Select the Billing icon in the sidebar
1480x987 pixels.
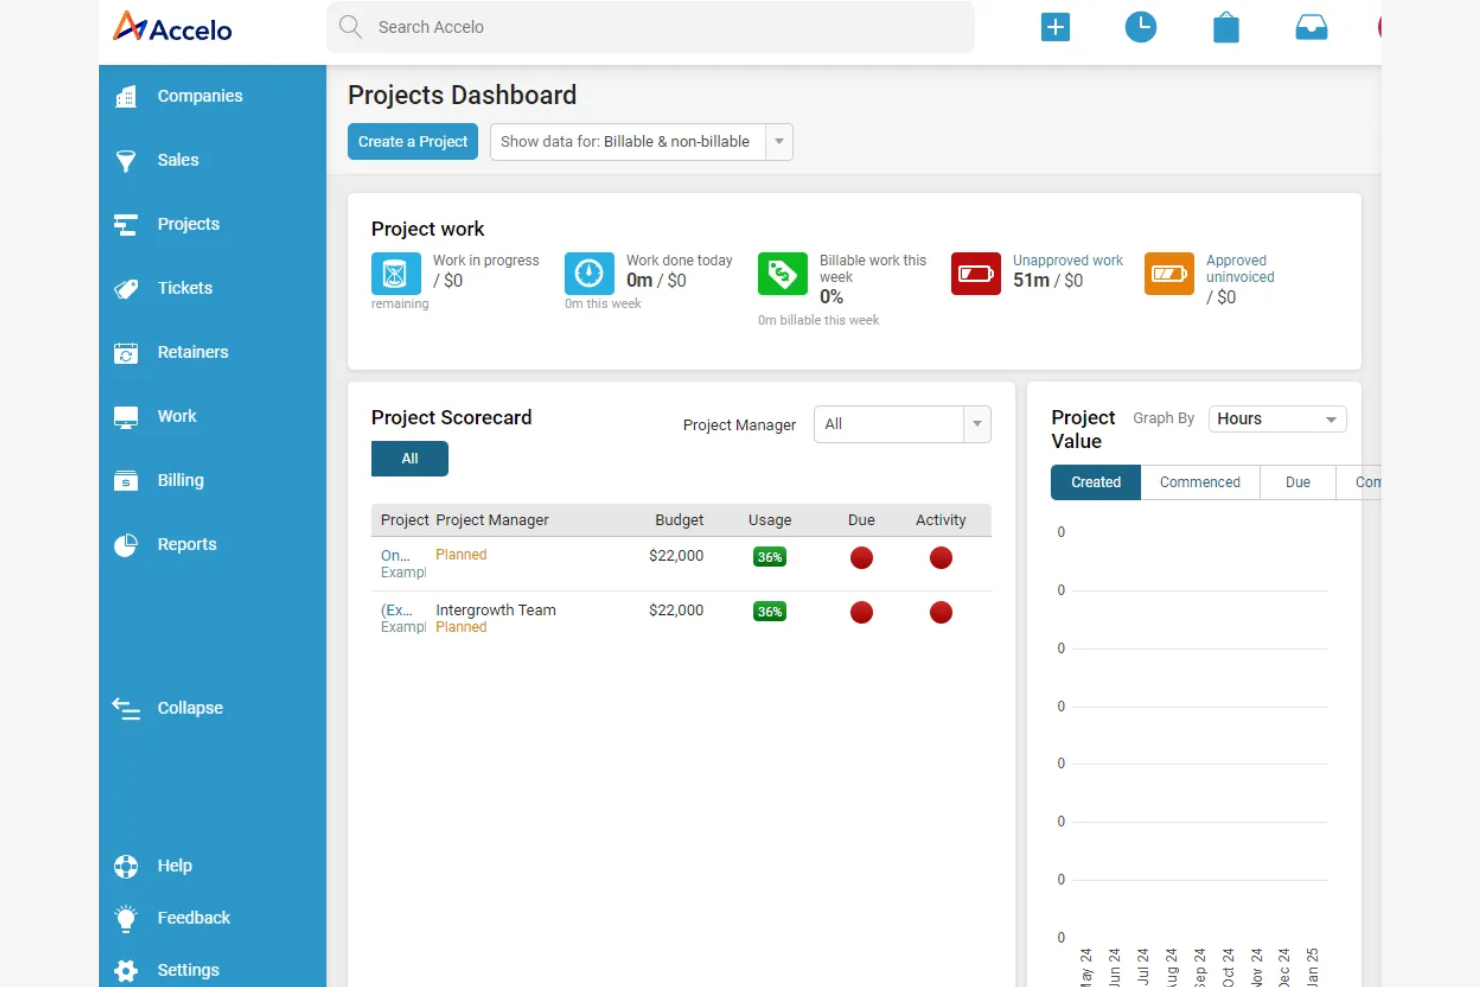tap(126, 480)
